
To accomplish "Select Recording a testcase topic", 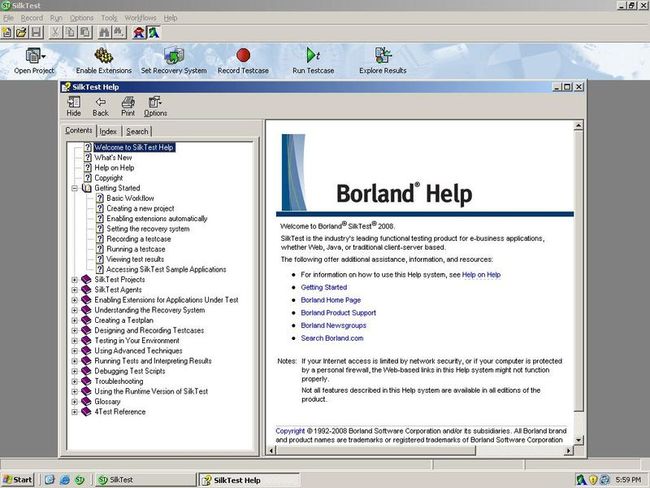I will tap(138, 239).
